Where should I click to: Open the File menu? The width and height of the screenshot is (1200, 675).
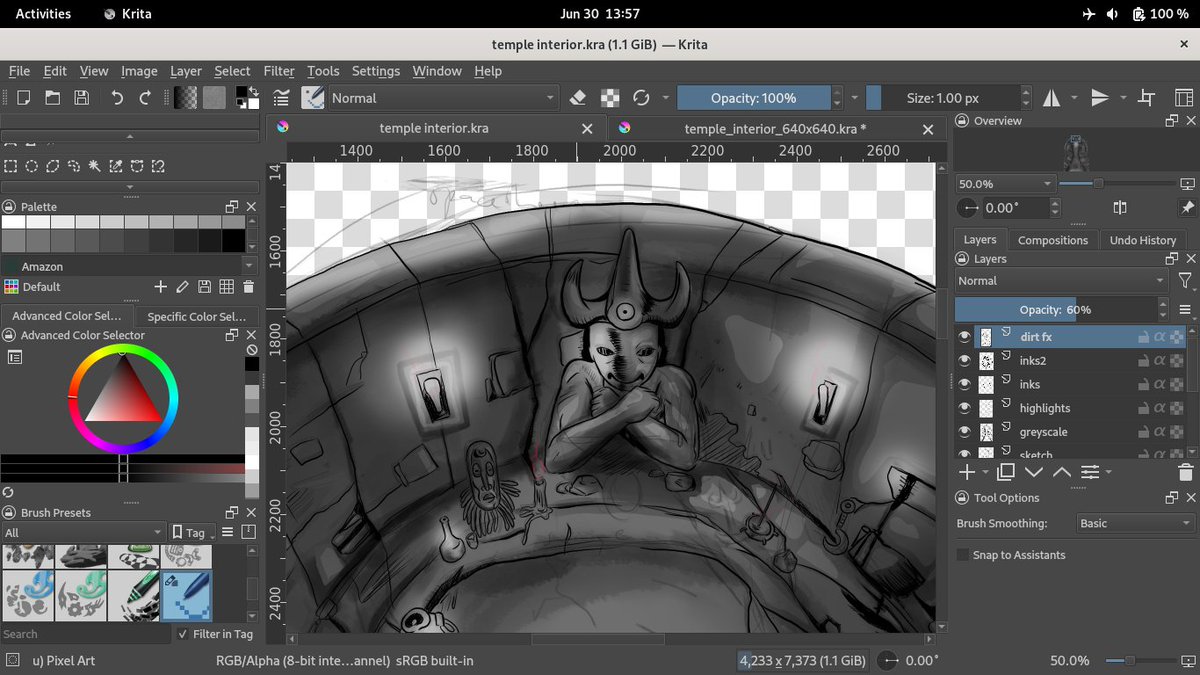19,71
